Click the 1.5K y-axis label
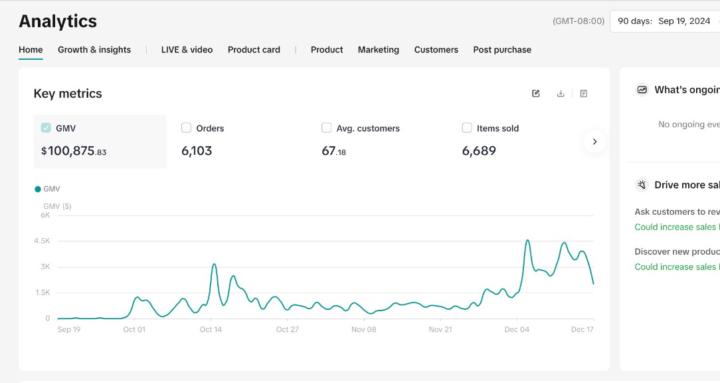Image resolution: width=720 pixels, height=383 pixels. pyautogui.click(x=43, y=293)
